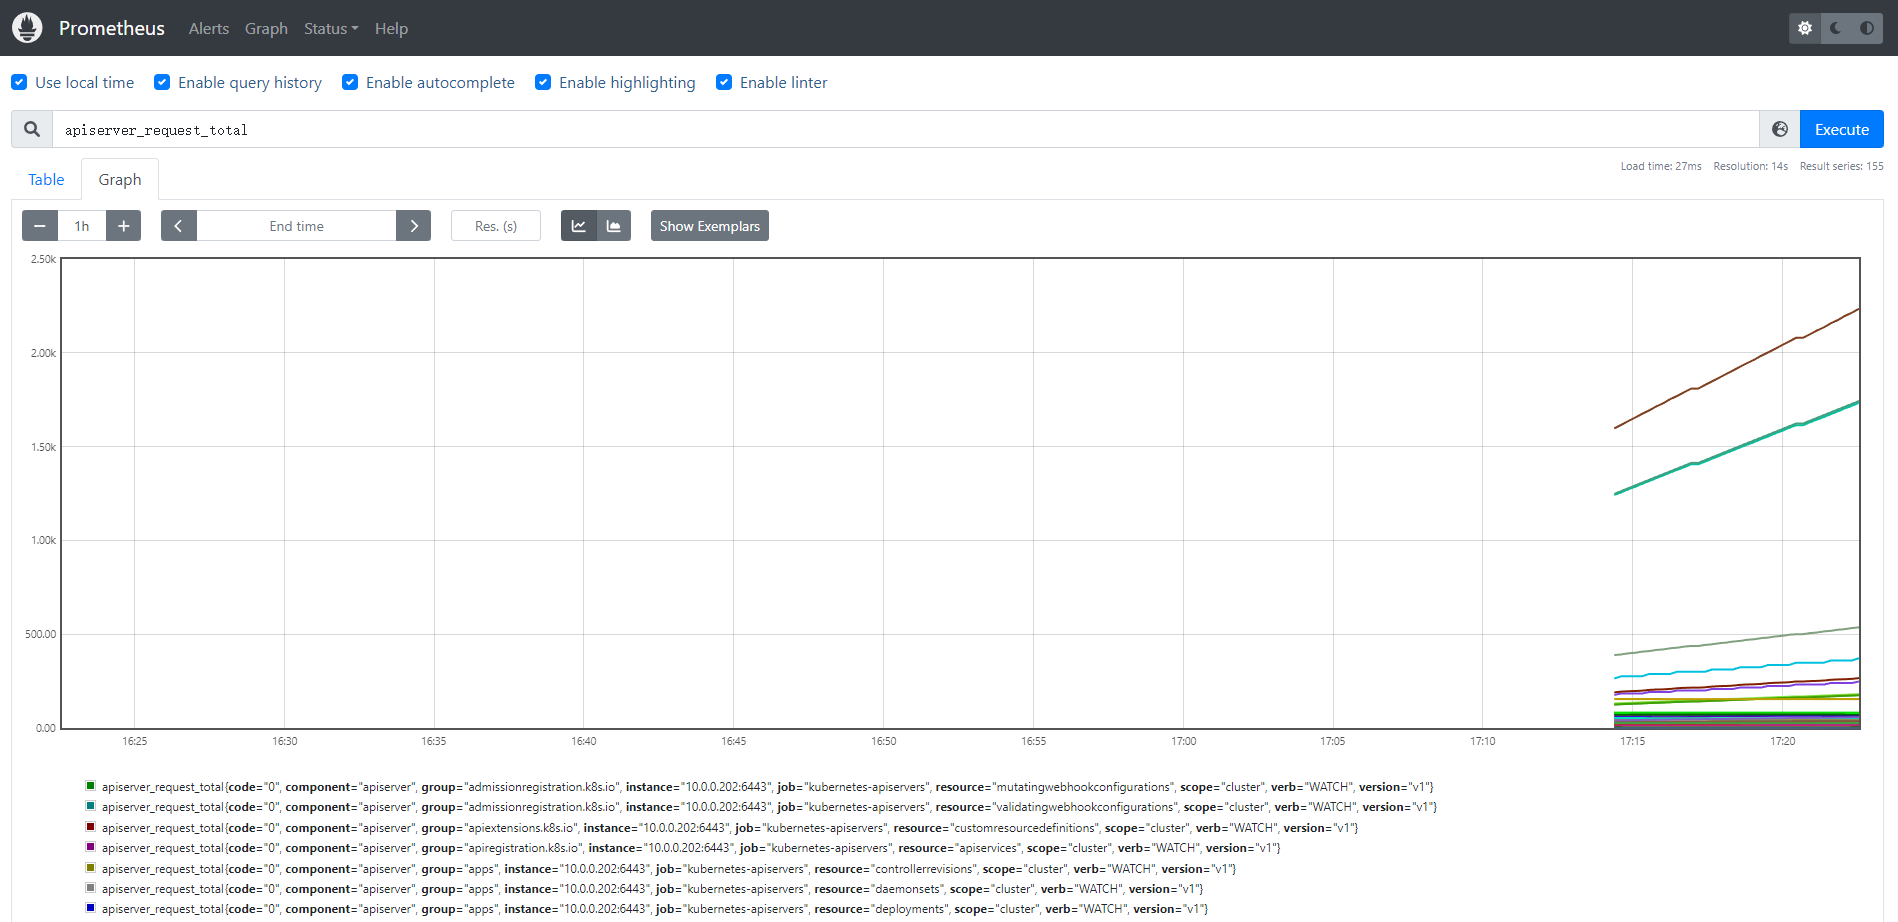Open the Status dropdown menu
Screen dimensions: 1898x922
331,28
